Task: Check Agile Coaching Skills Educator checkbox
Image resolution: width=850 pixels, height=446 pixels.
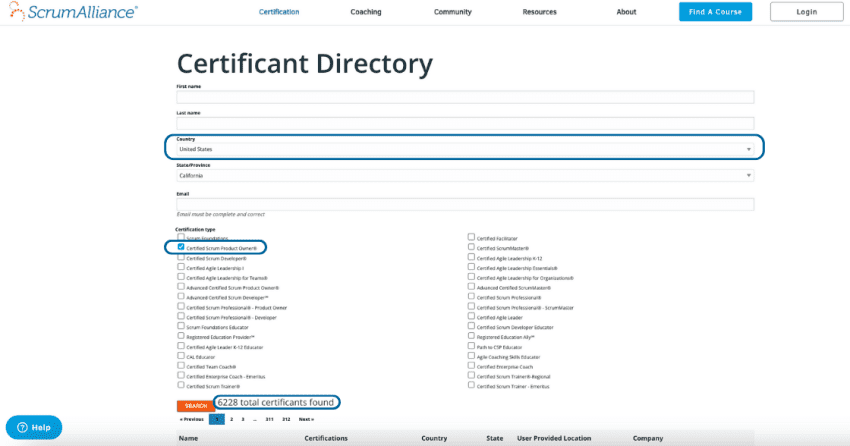Action: (x=472, y=356)
